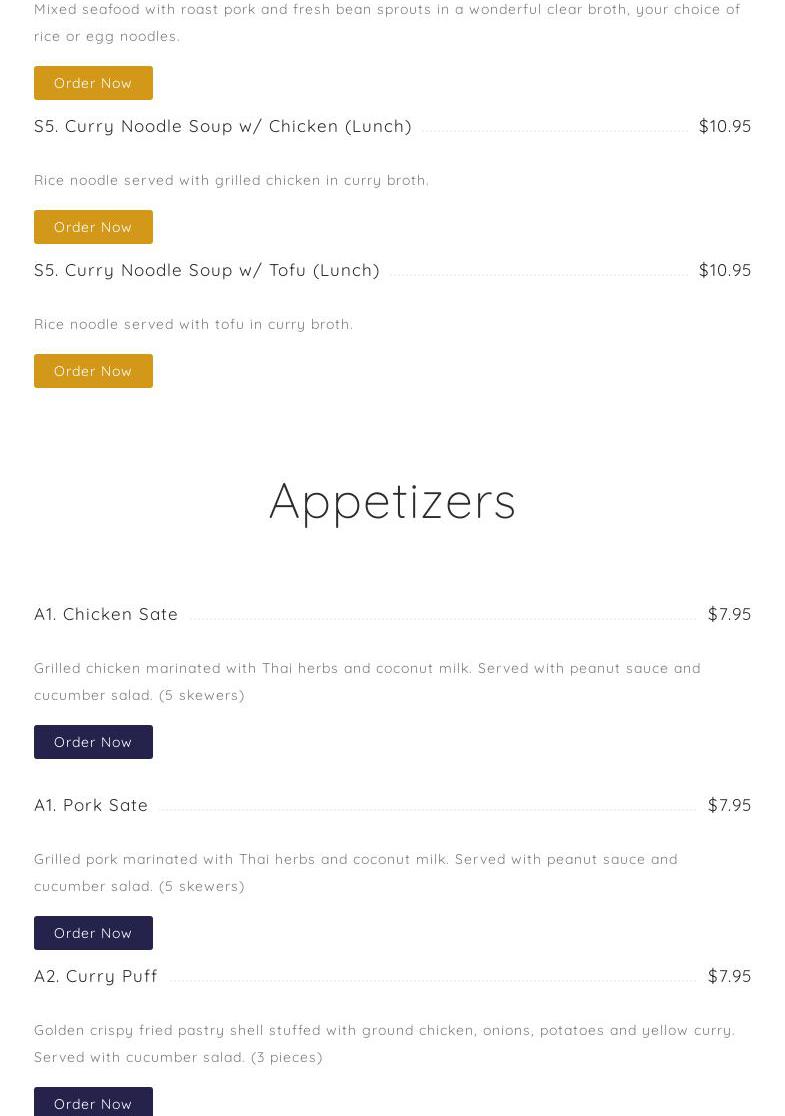Select the A2. Curry Puff title
Viewport: 785px width, 1116px height.
tap(96, 976)
